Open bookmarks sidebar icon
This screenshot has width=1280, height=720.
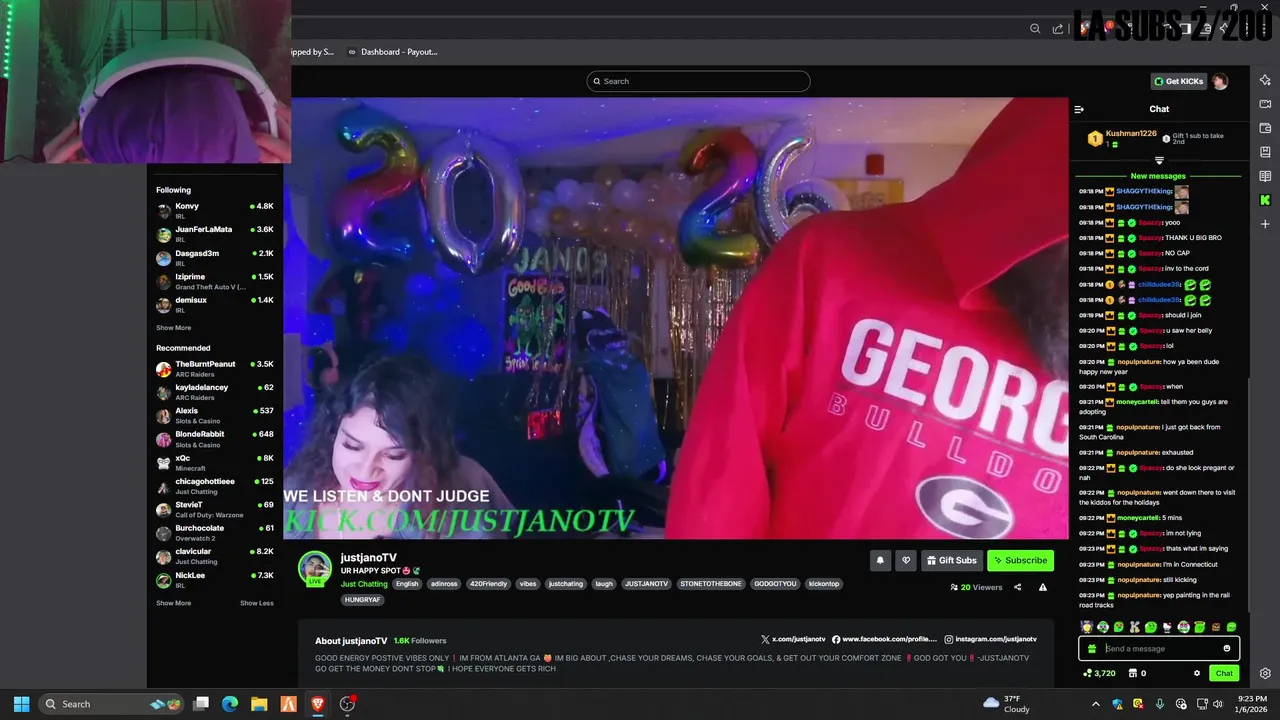1265,152
